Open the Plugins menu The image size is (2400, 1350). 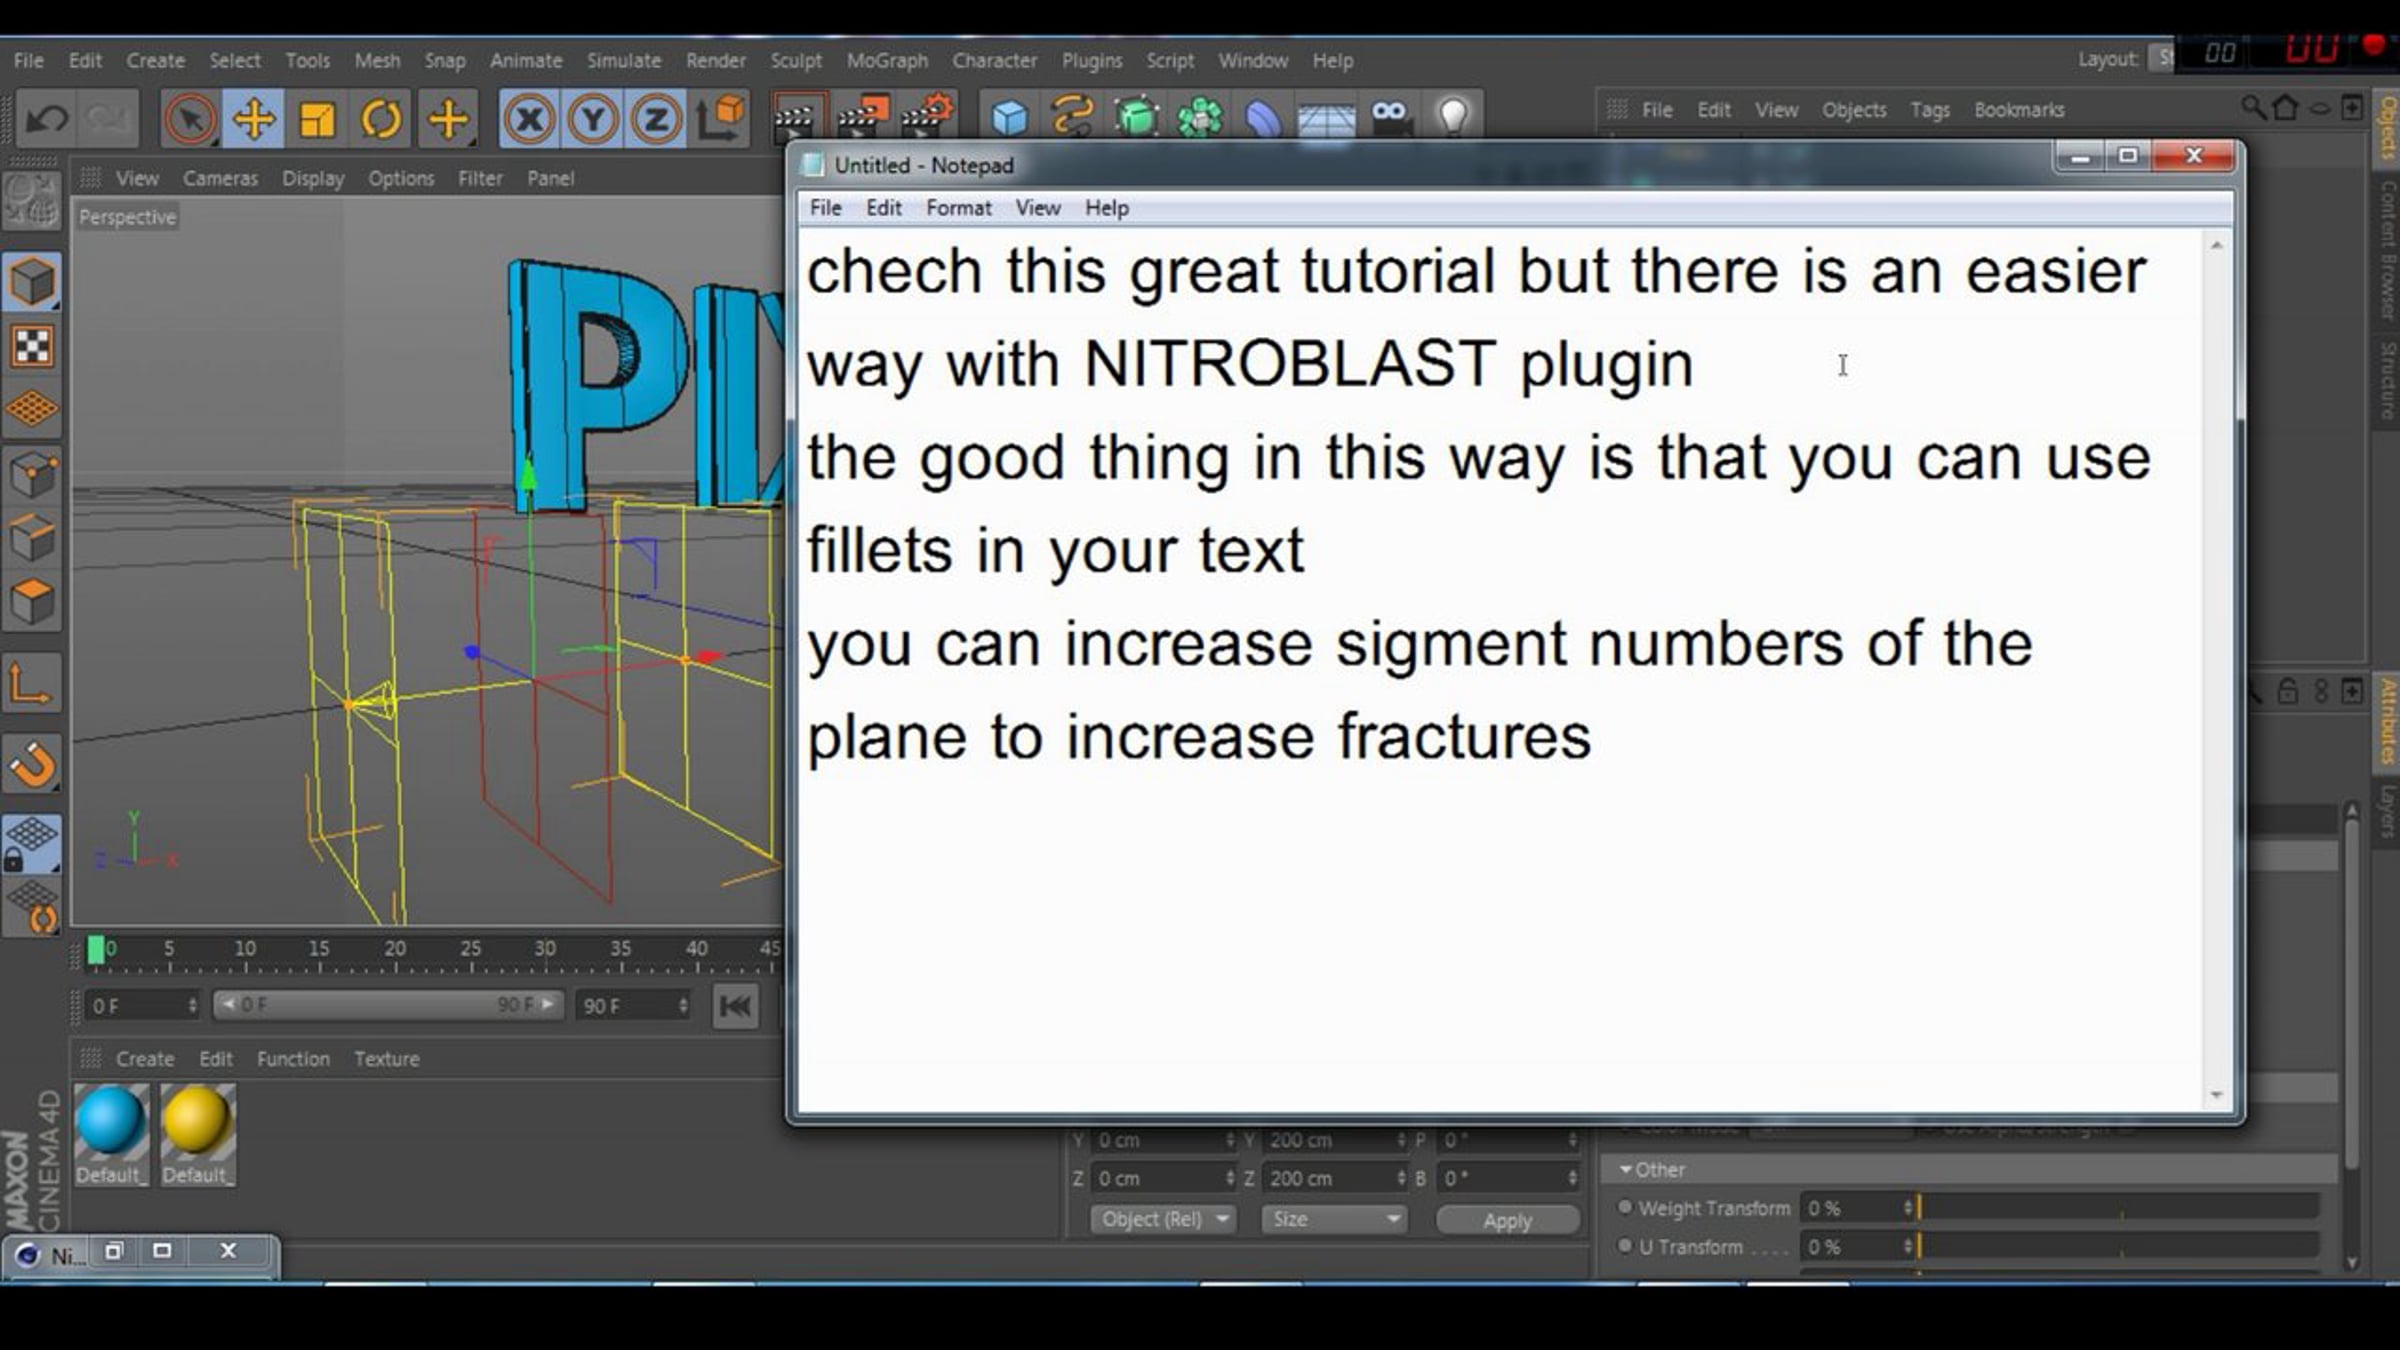coord(1092,60)
